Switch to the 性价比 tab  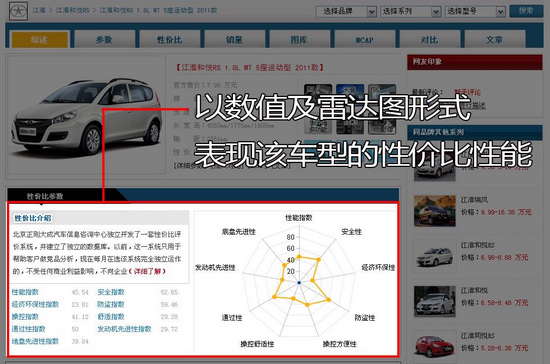pyautogui.click(x=169, y=39)
